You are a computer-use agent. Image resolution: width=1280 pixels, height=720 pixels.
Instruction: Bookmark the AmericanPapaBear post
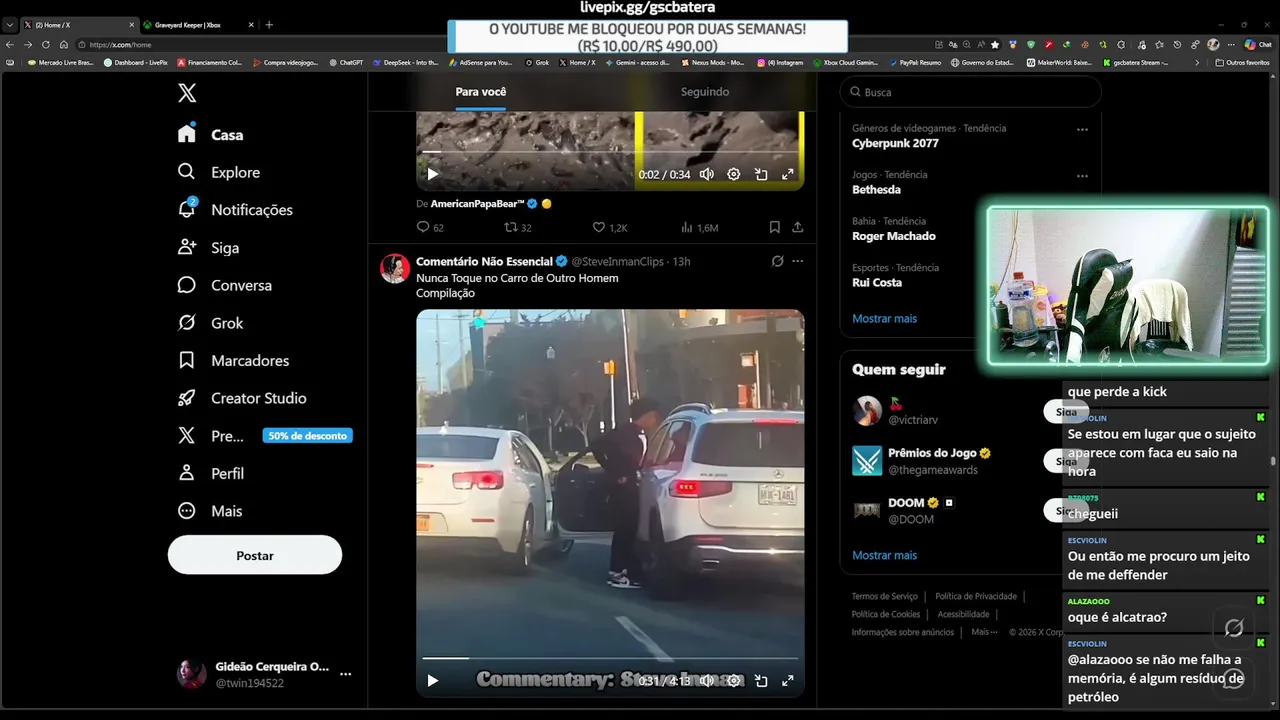click(x=775, y=228)
